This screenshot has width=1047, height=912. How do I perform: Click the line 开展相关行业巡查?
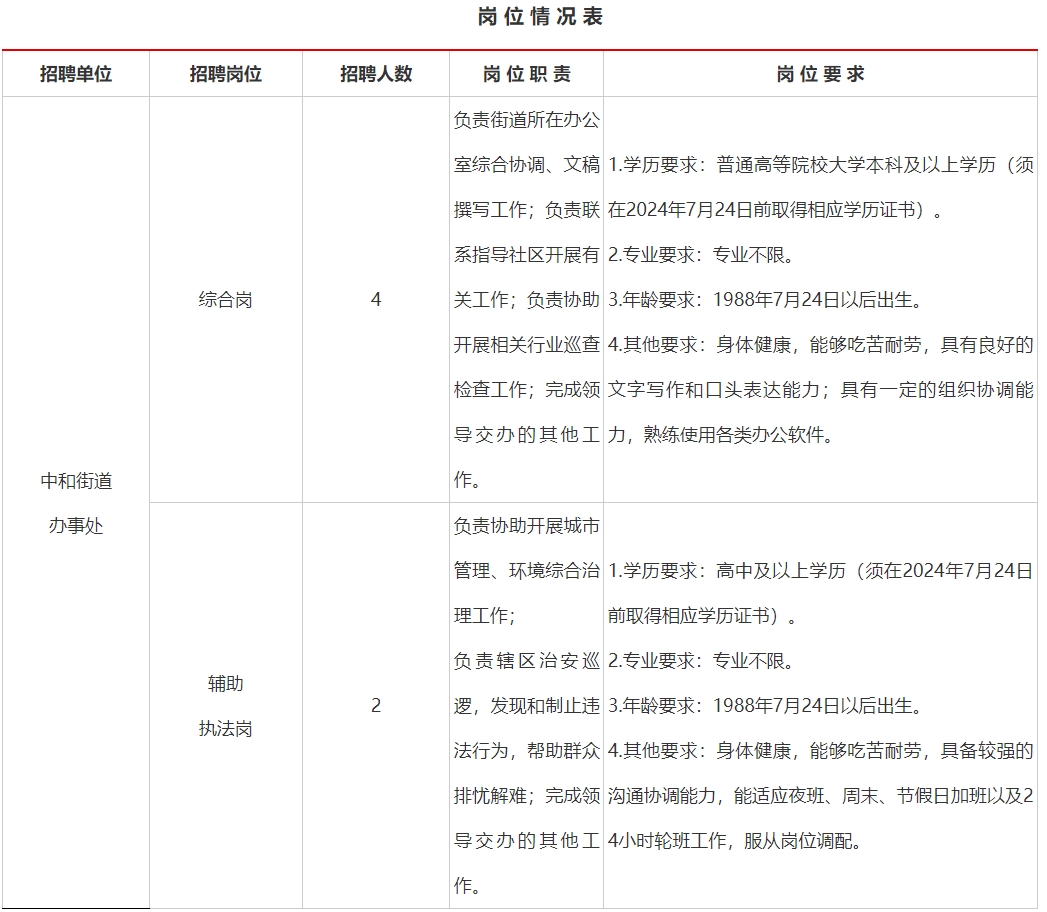coord(527,345)
